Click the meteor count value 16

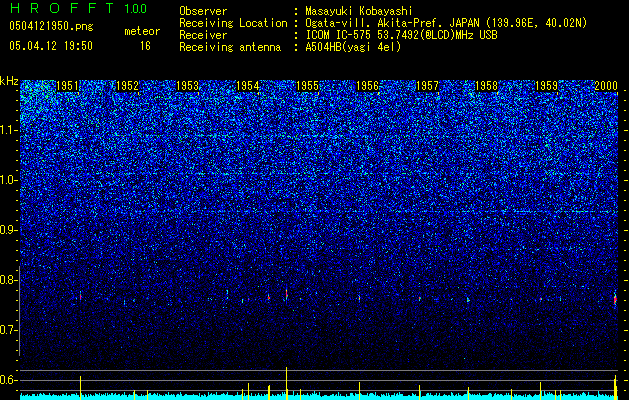click(145, 46)
